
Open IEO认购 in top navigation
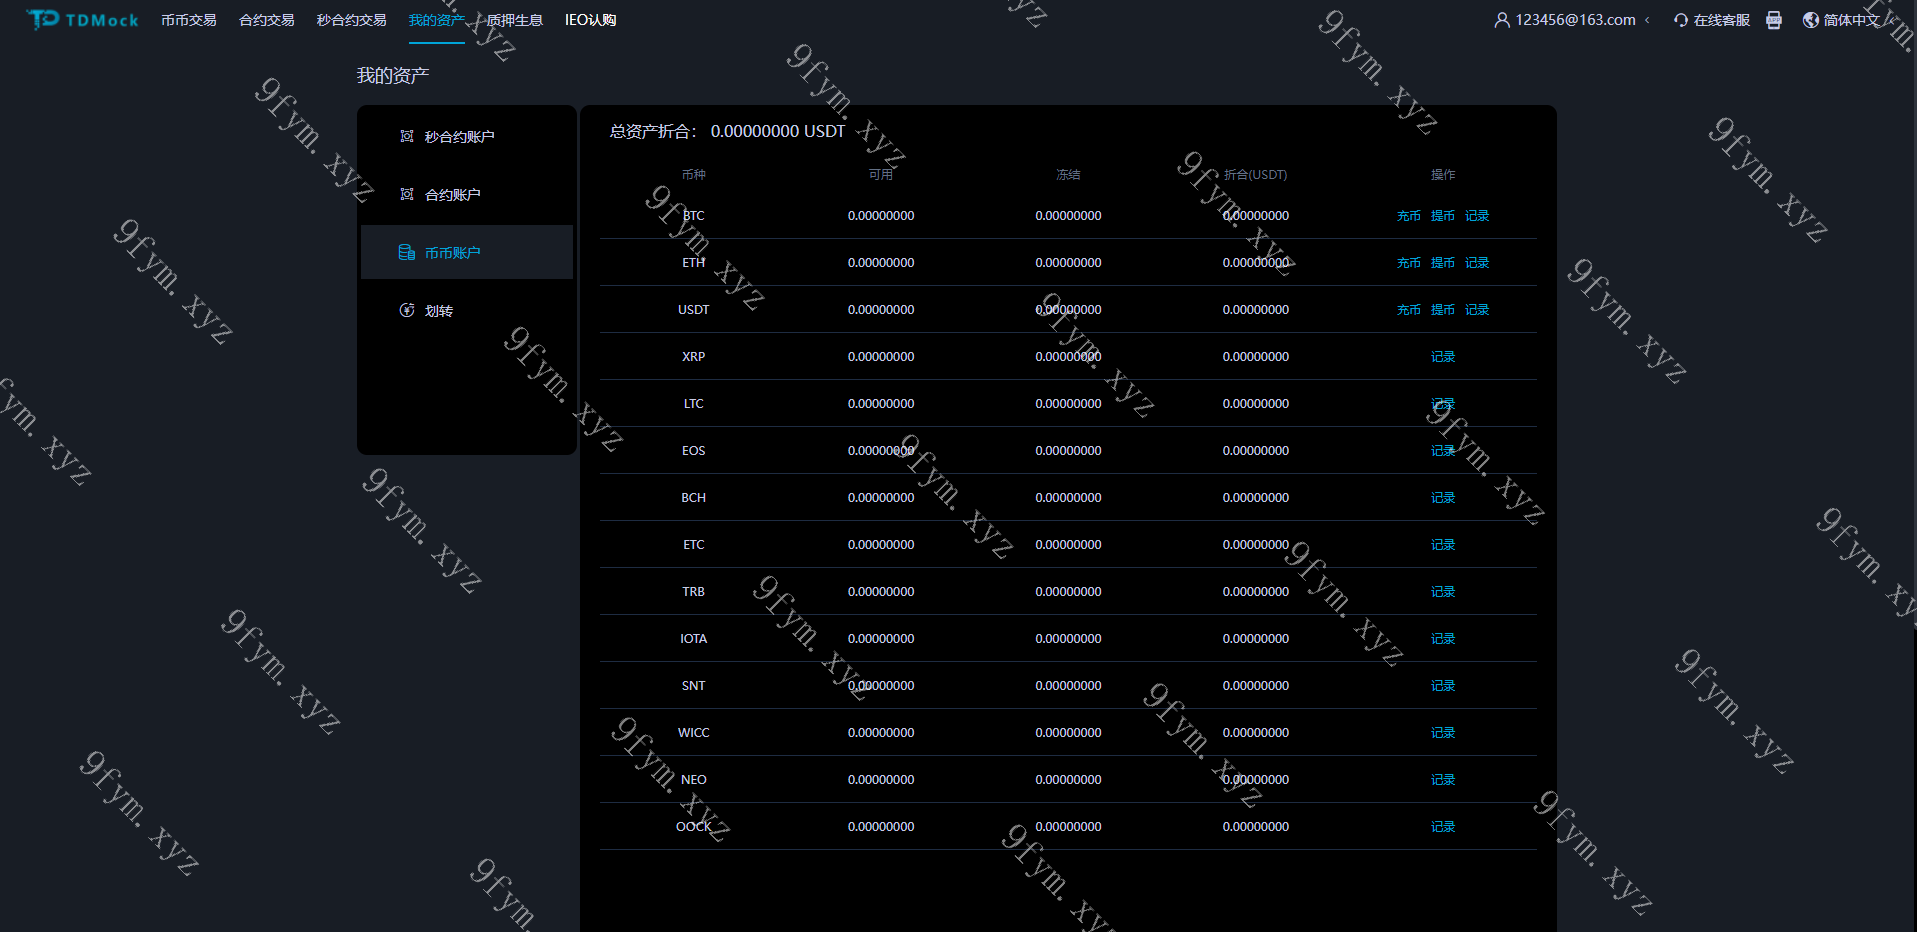click(591, 20)
